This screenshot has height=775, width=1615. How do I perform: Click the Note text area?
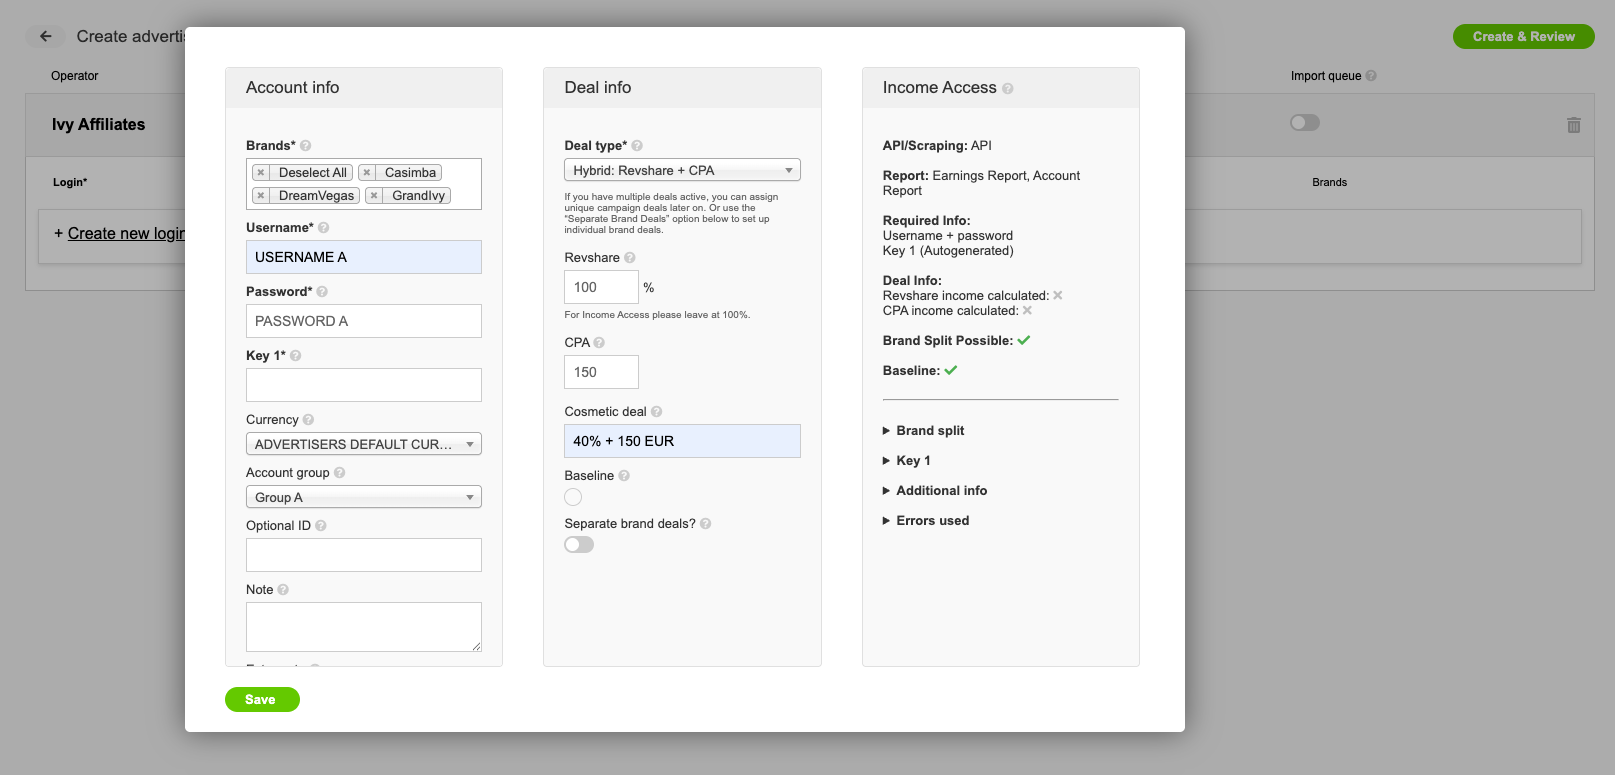(364, 627)
